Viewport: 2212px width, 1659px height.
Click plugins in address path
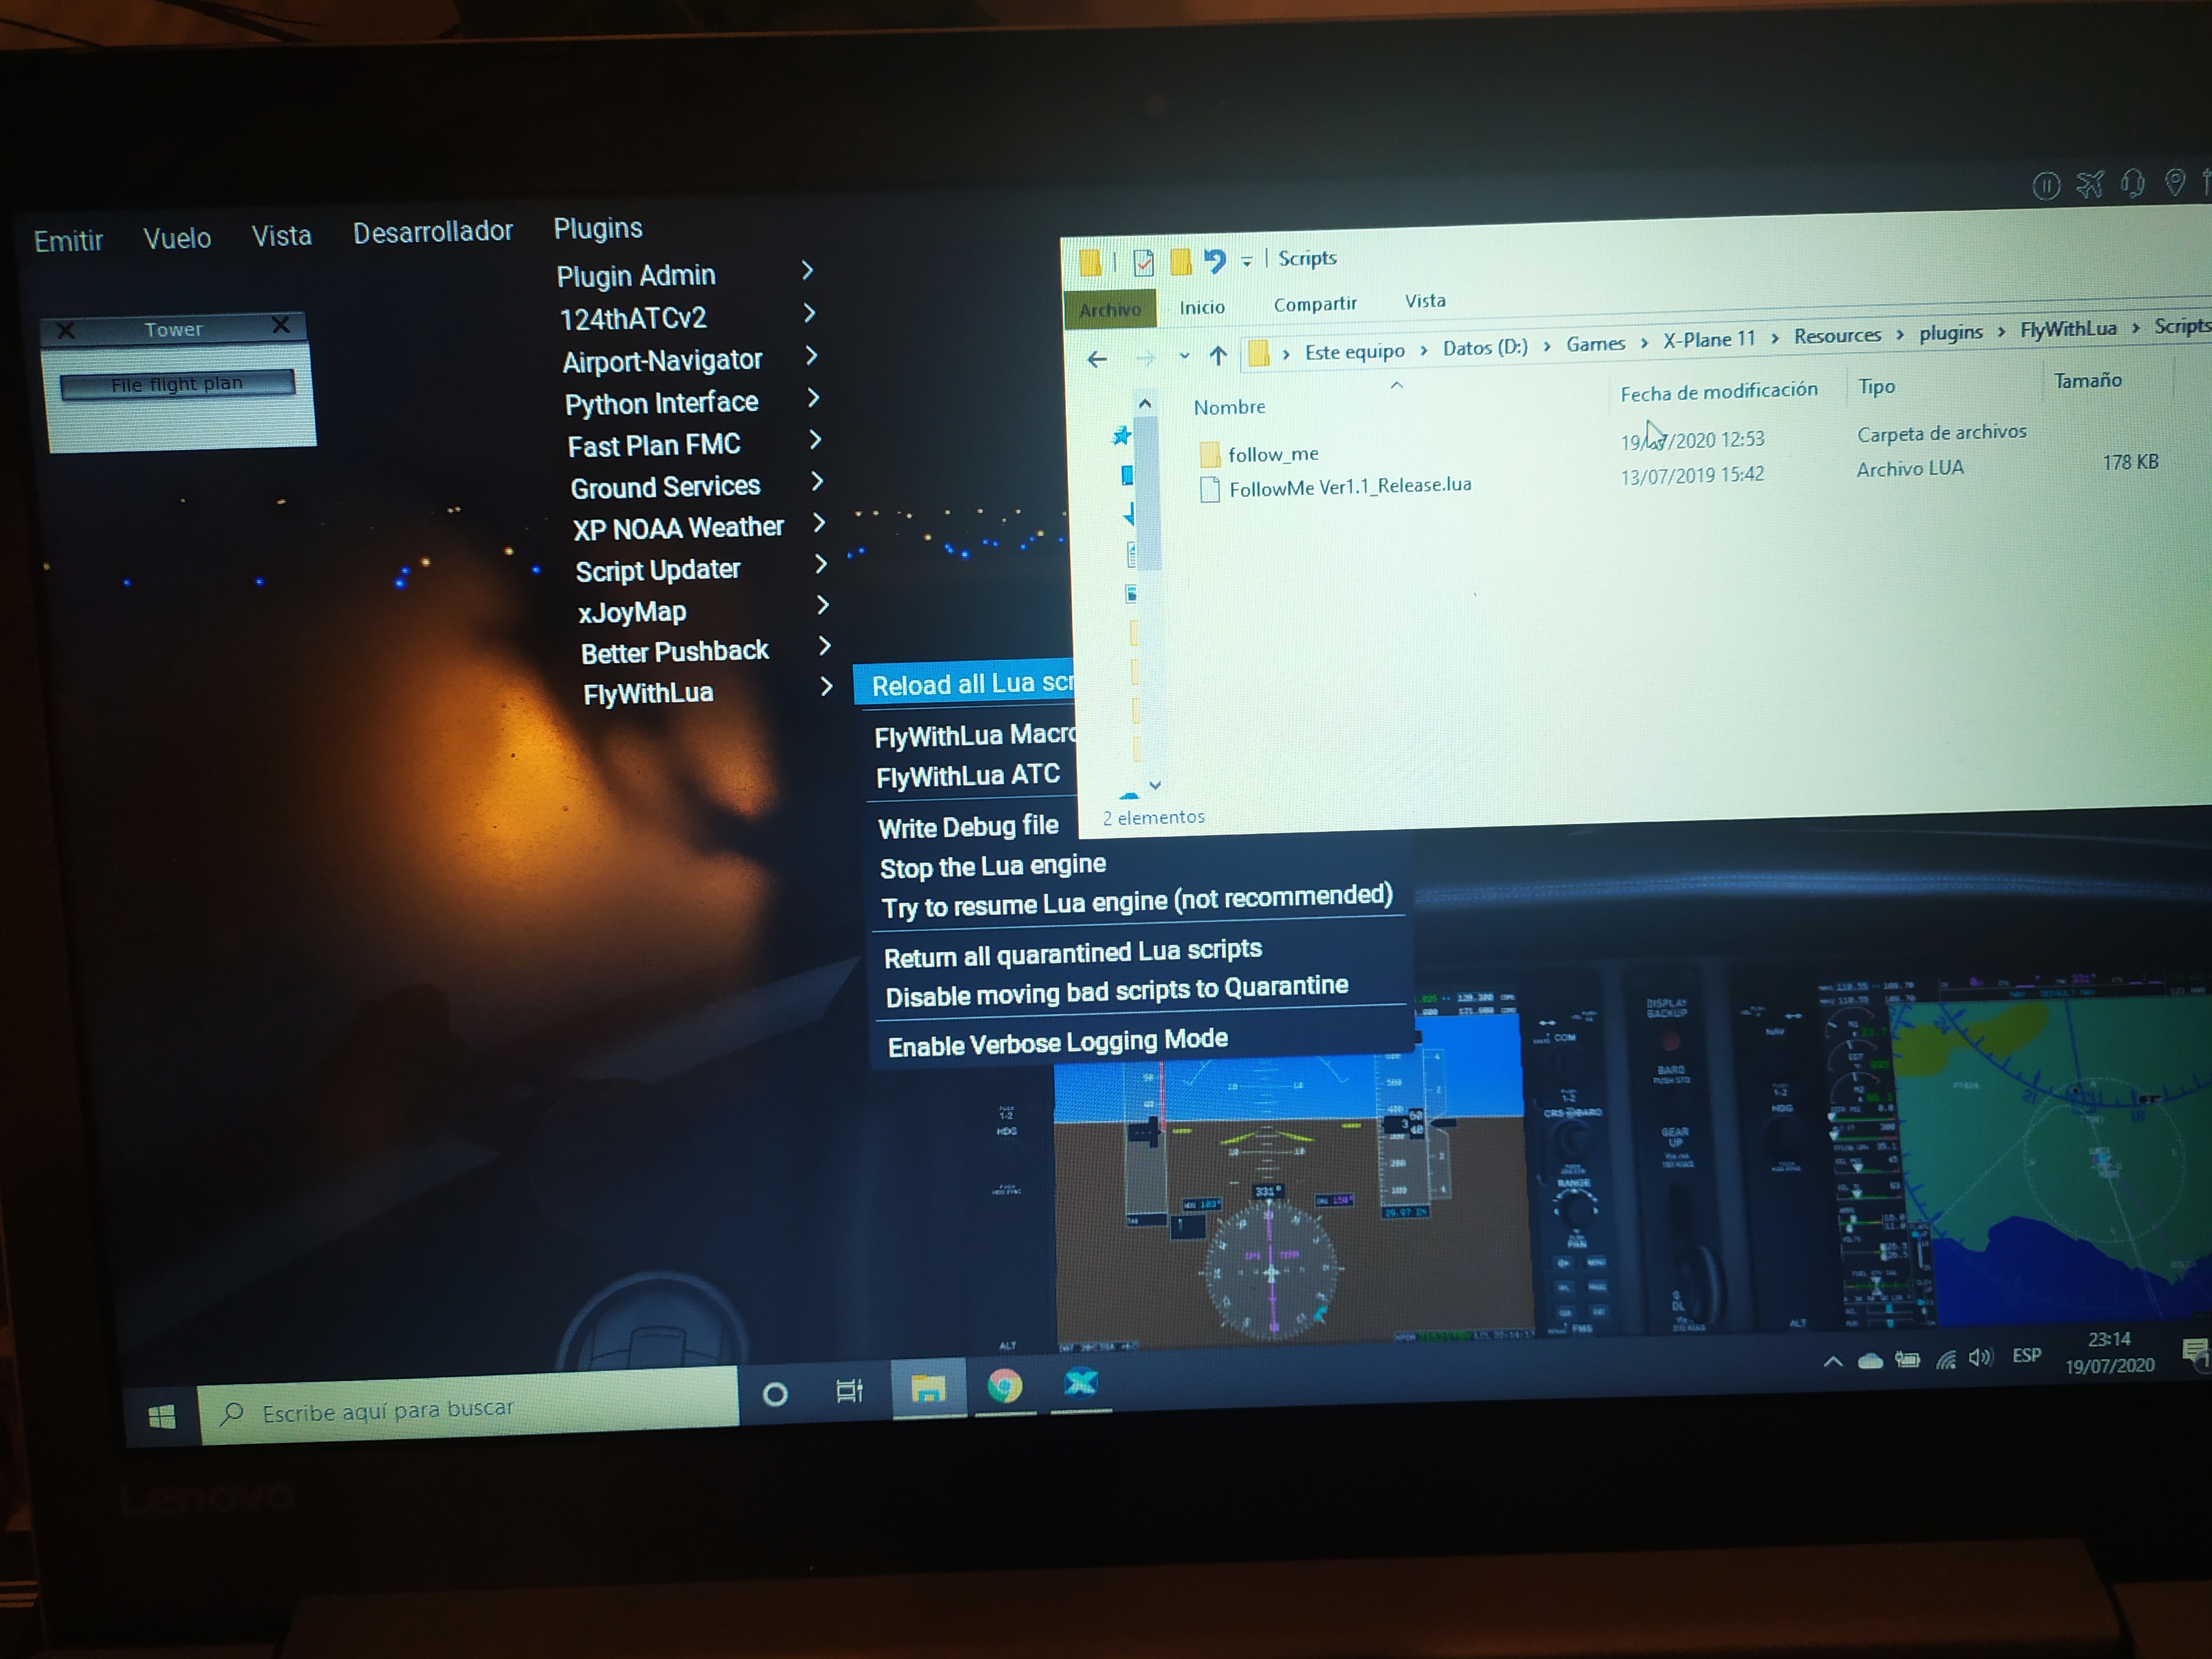1950,332
